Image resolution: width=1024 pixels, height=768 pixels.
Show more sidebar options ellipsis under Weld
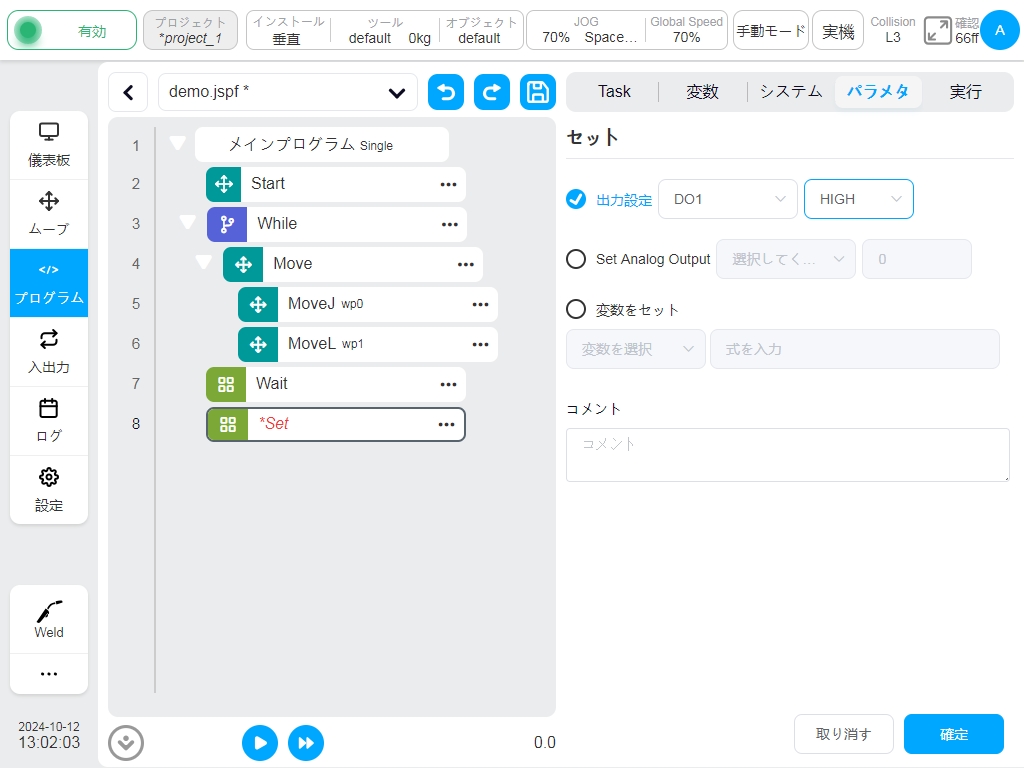pyautogui.click(x=49, y=673)
